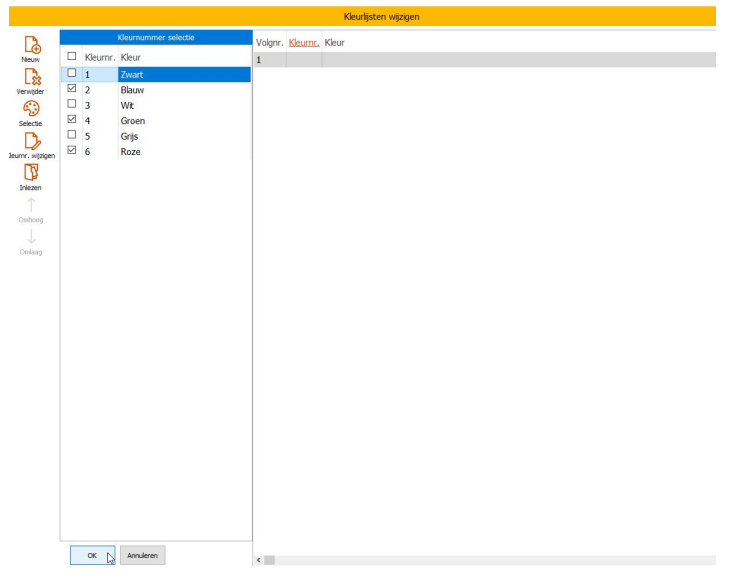Toggle the select-all header checkbox
749x581 pixels.
tap(71, 57)
